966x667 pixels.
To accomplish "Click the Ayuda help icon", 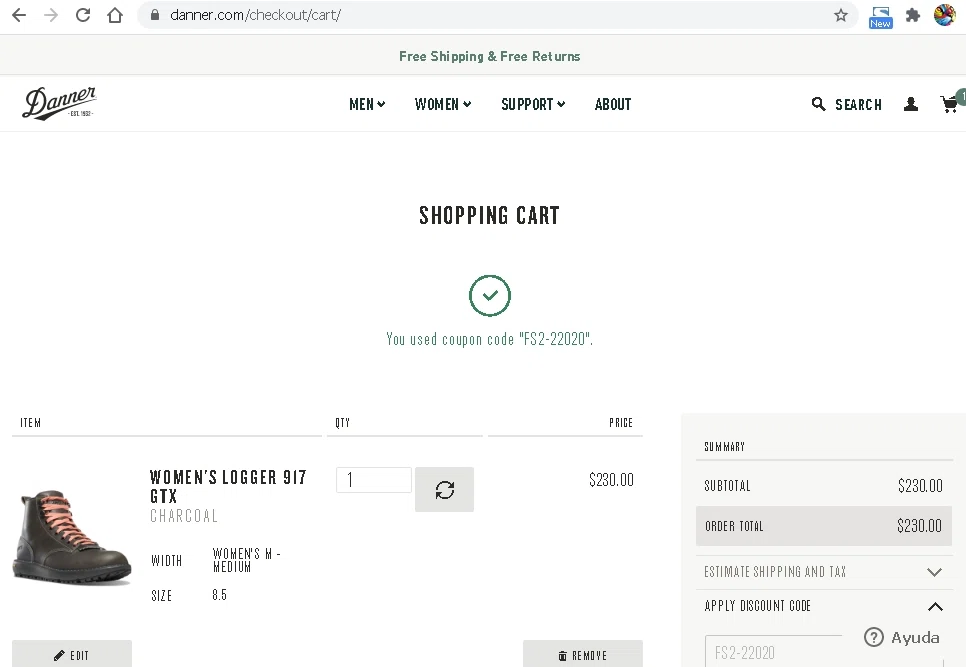I will (x=874, y=637).
